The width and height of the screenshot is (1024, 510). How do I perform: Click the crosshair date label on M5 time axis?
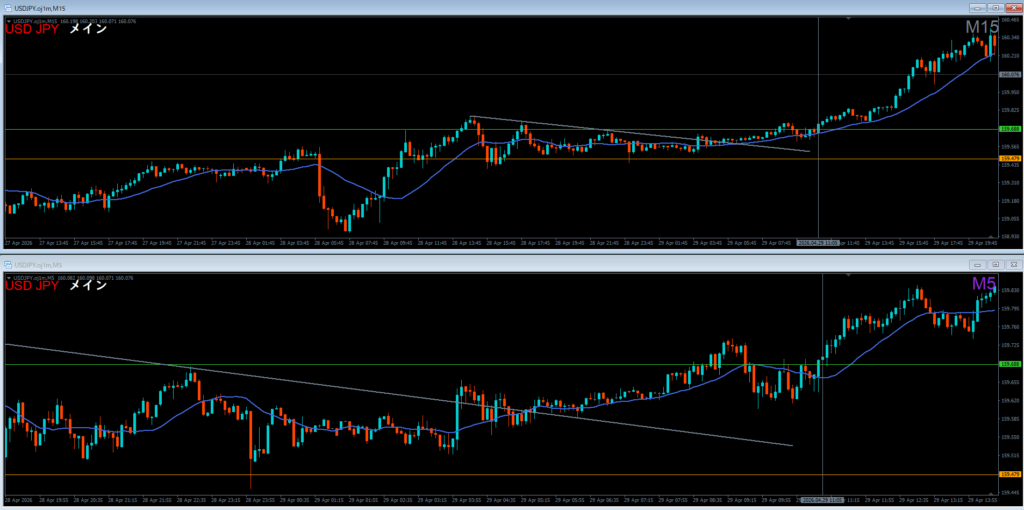click(822, 500)
